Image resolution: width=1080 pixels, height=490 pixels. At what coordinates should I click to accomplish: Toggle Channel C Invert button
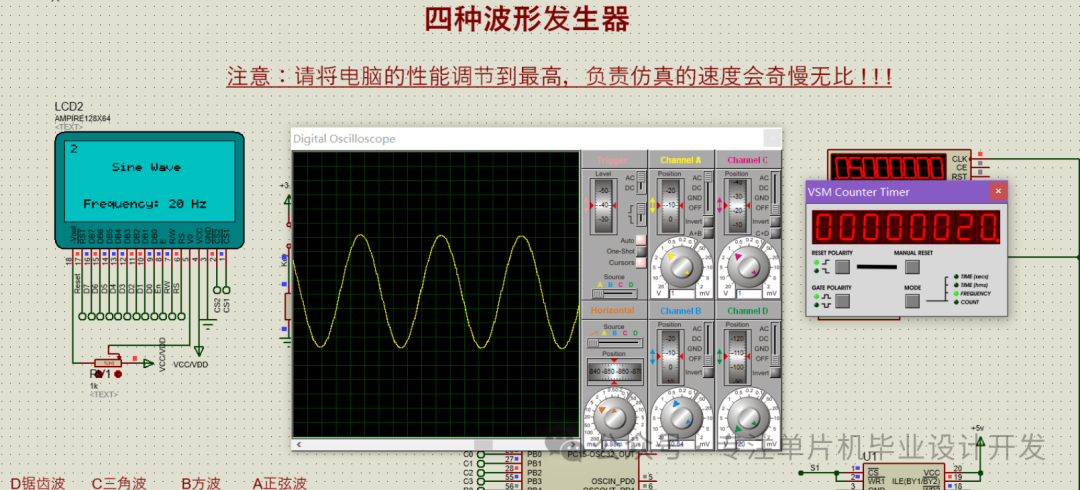point(776,221)
